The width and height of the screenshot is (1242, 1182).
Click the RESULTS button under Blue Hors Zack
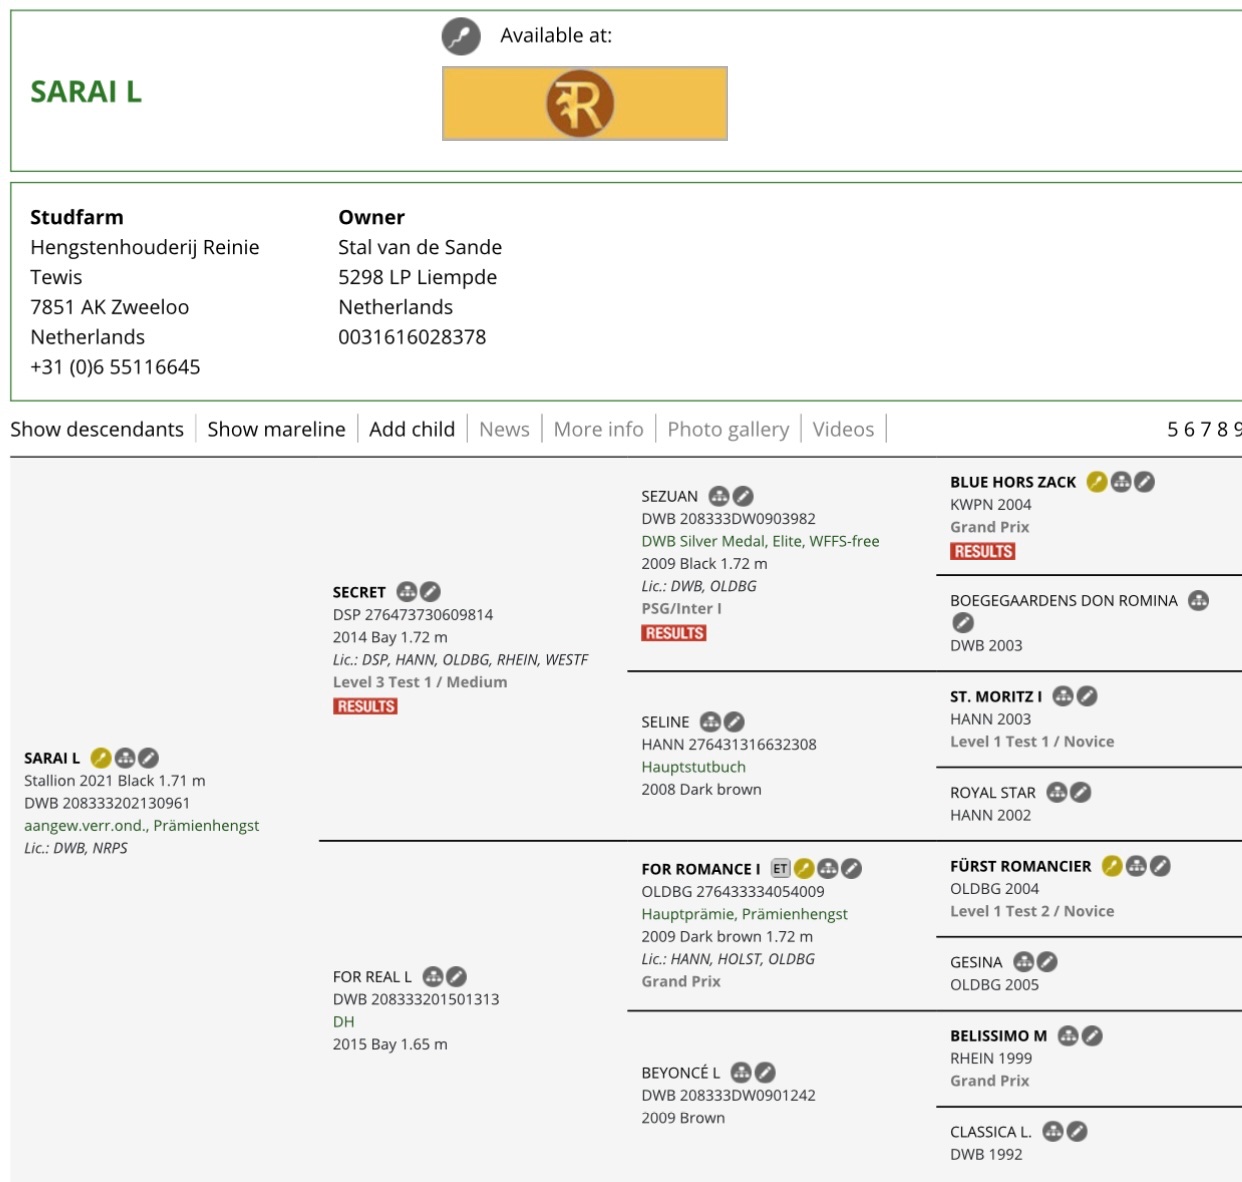pyautogui.click(x=982, y=551)
